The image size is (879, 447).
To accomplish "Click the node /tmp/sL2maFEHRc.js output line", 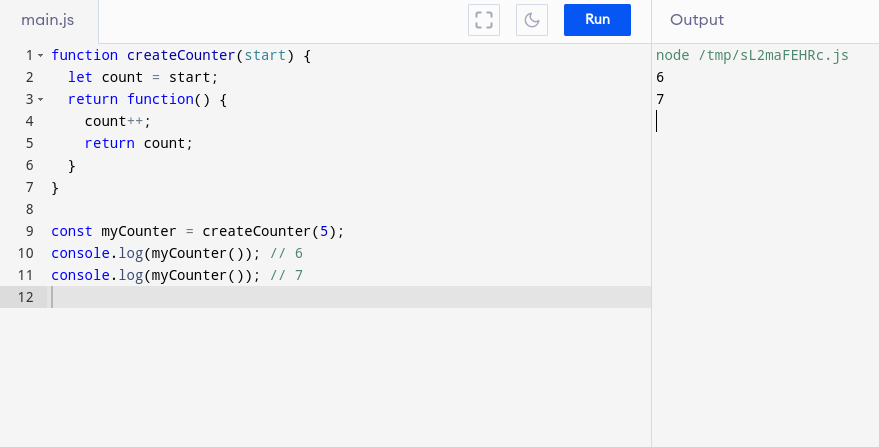I will pyautogui.click(x=752, y=56).
